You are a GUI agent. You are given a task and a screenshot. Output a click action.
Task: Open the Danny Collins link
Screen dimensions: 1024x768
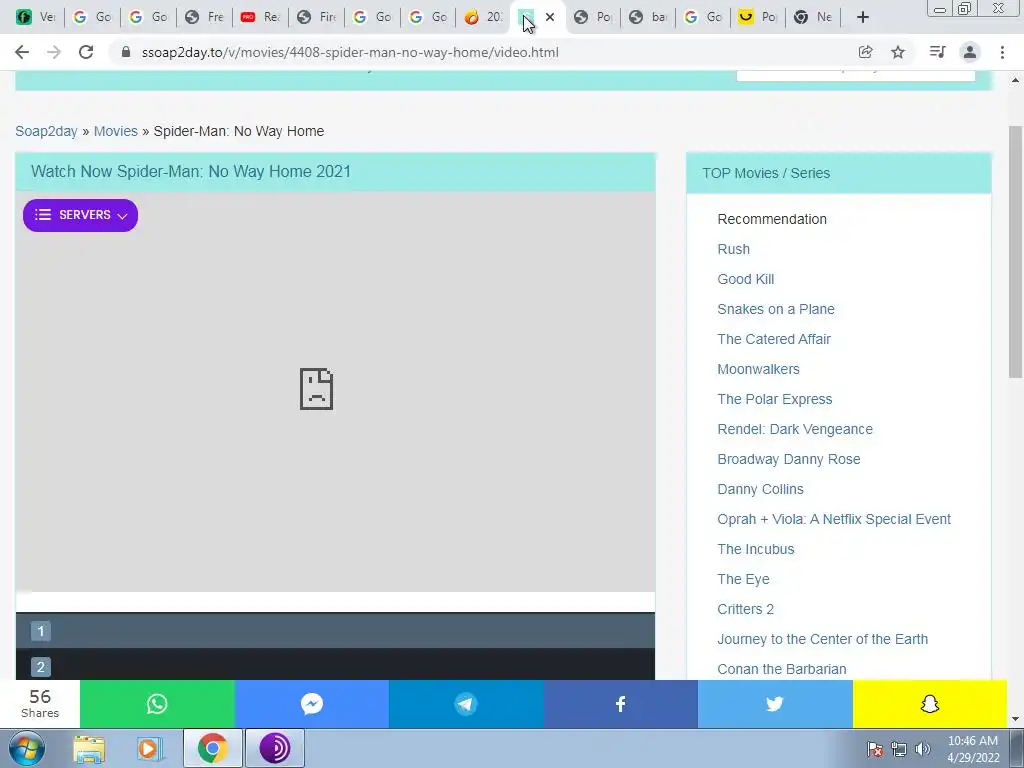point(760,490)
